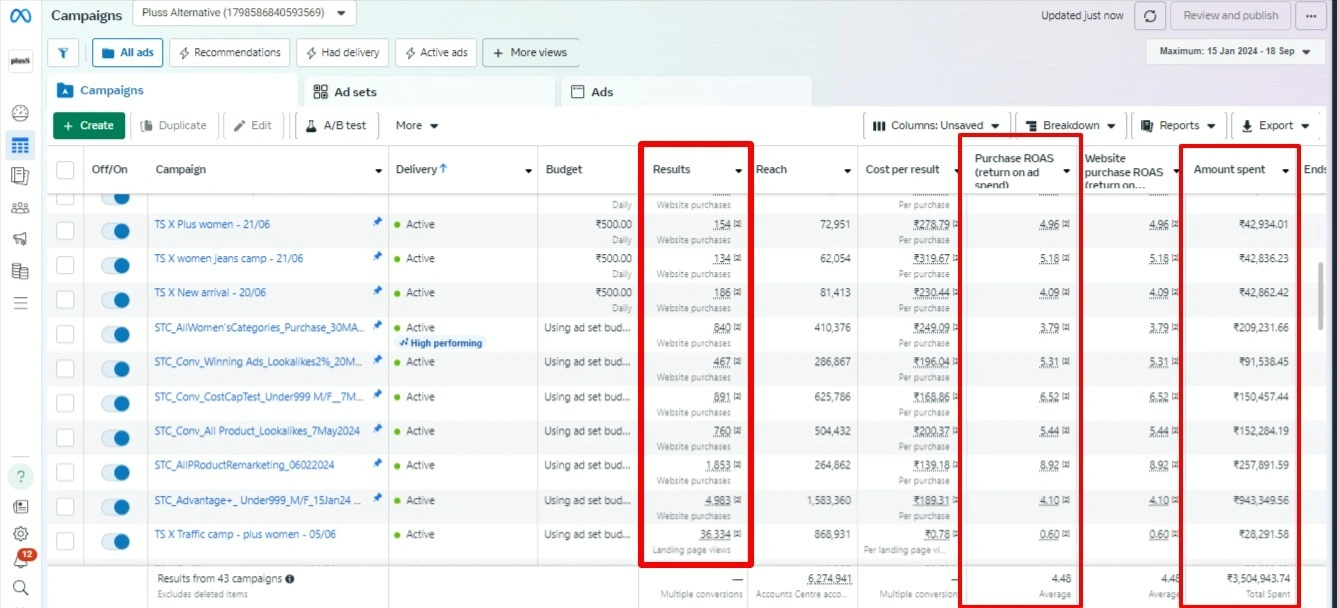Expand the Columns: Unsaved dropdown
The image size is (1337, 608).
(936, 126)
